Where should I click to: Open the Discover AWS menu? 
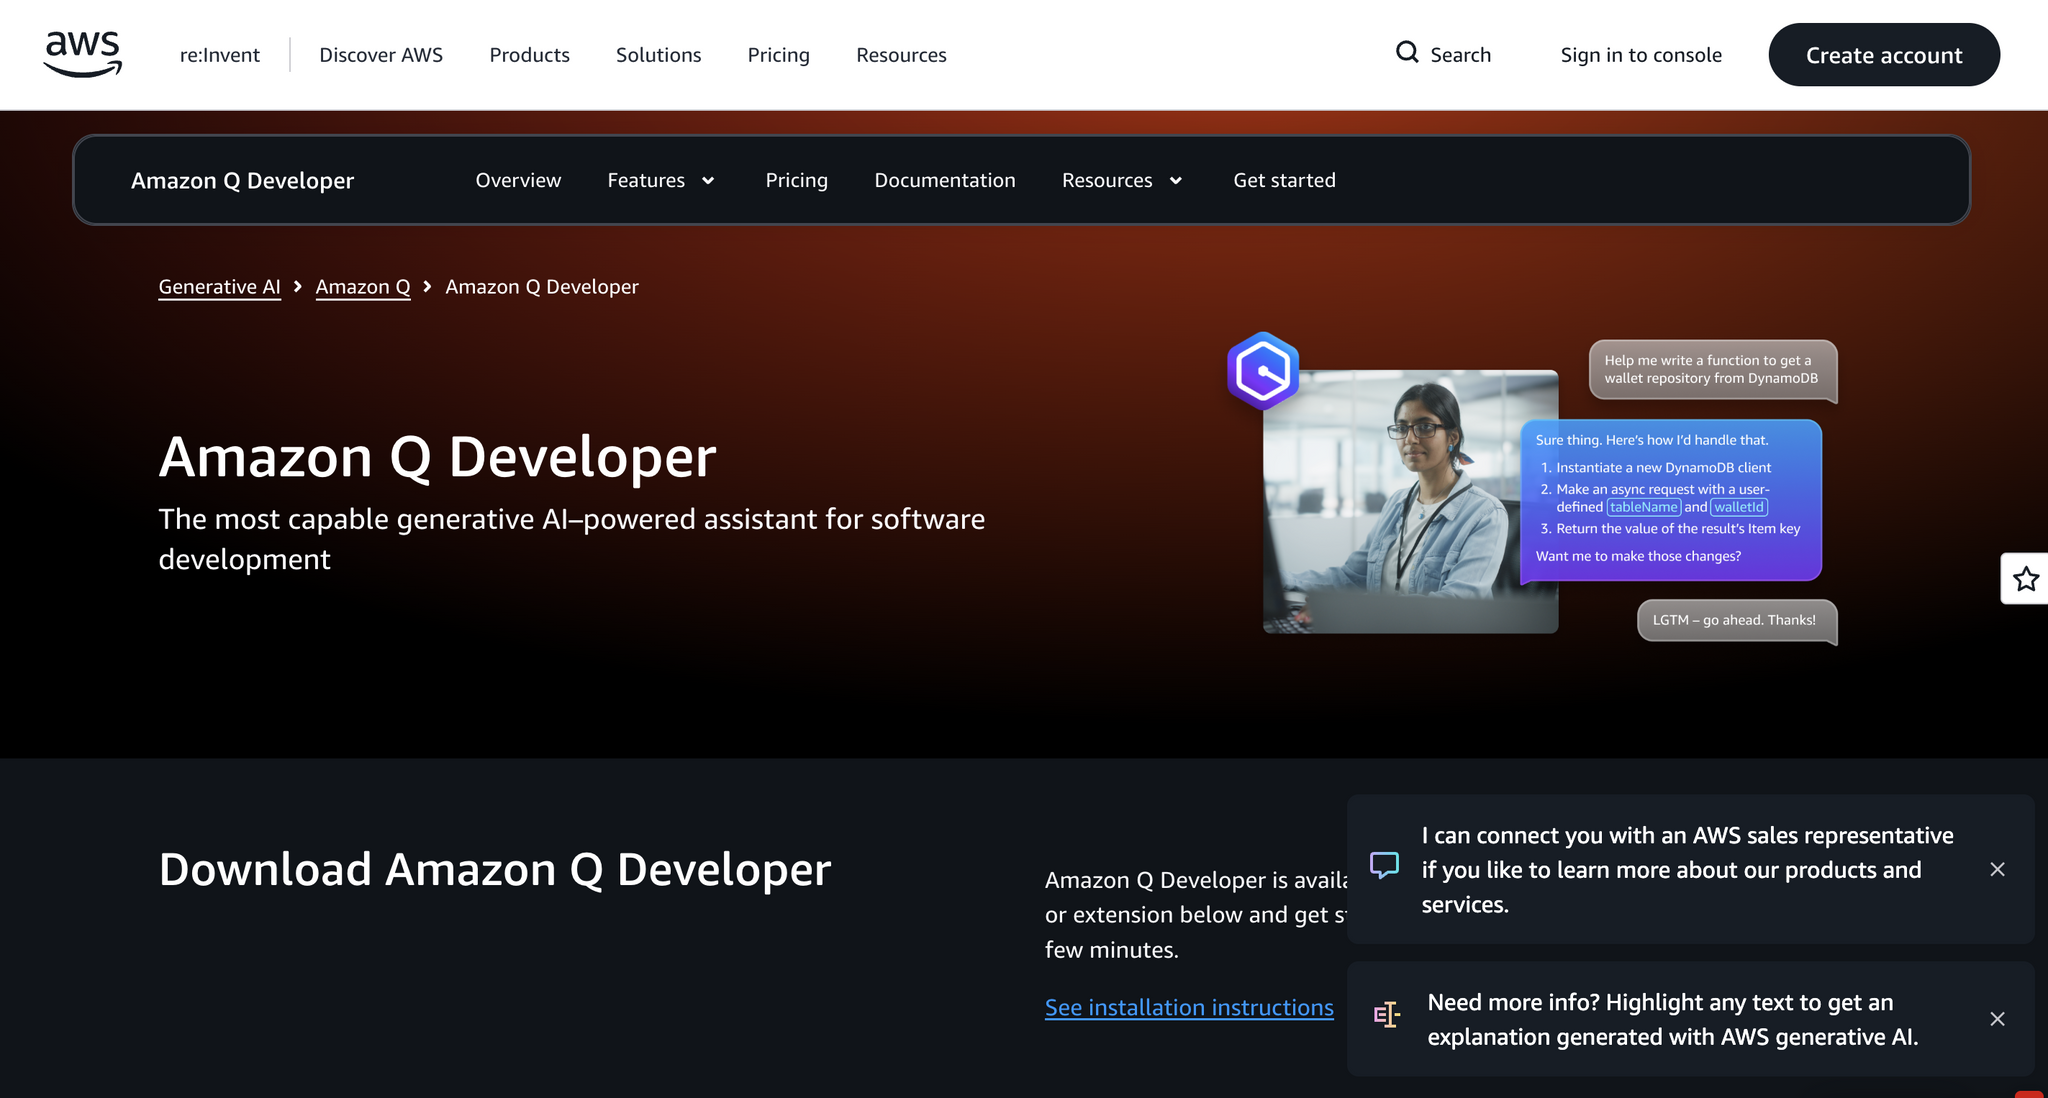[x=381, y=55]
